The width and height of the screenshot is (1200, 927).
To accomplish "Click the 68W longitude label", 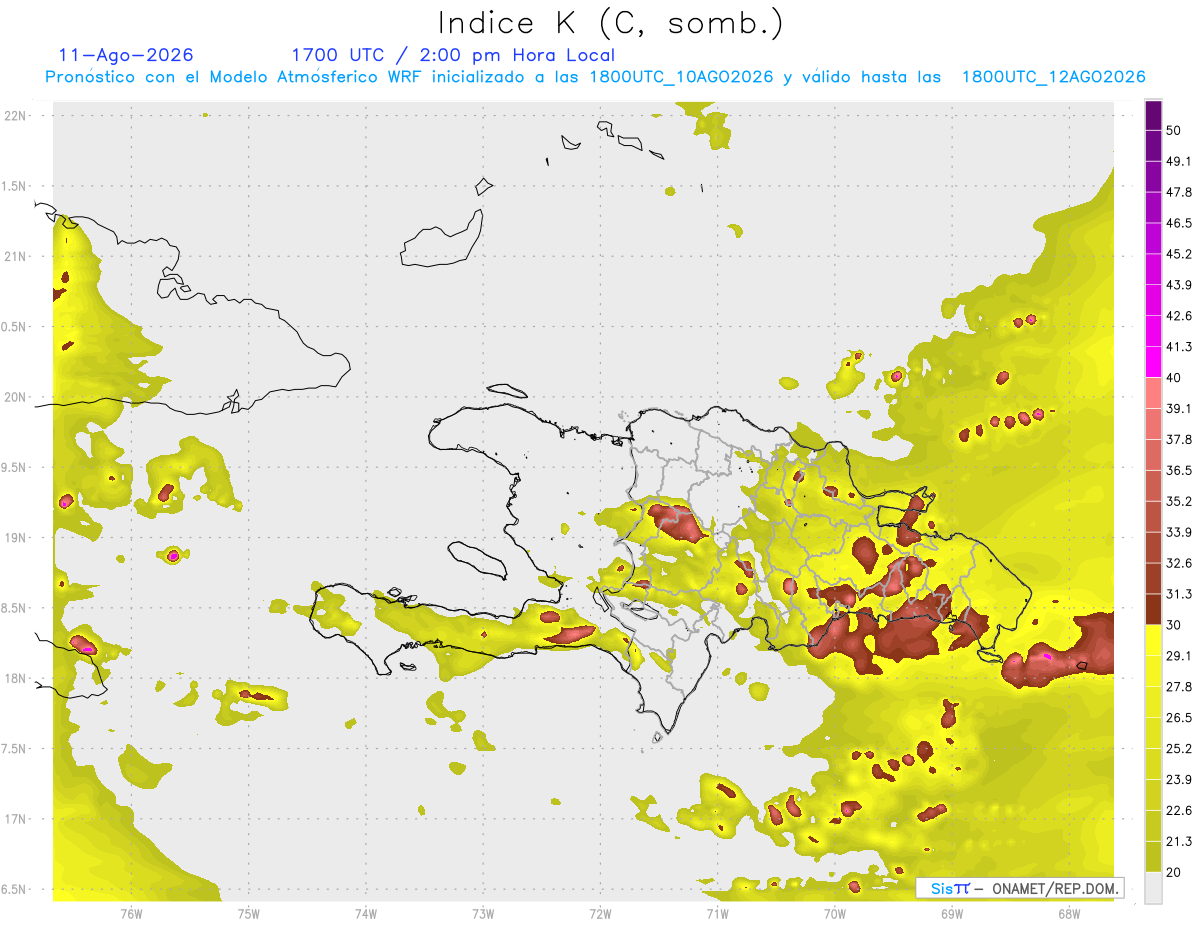I will point(1068,914).
